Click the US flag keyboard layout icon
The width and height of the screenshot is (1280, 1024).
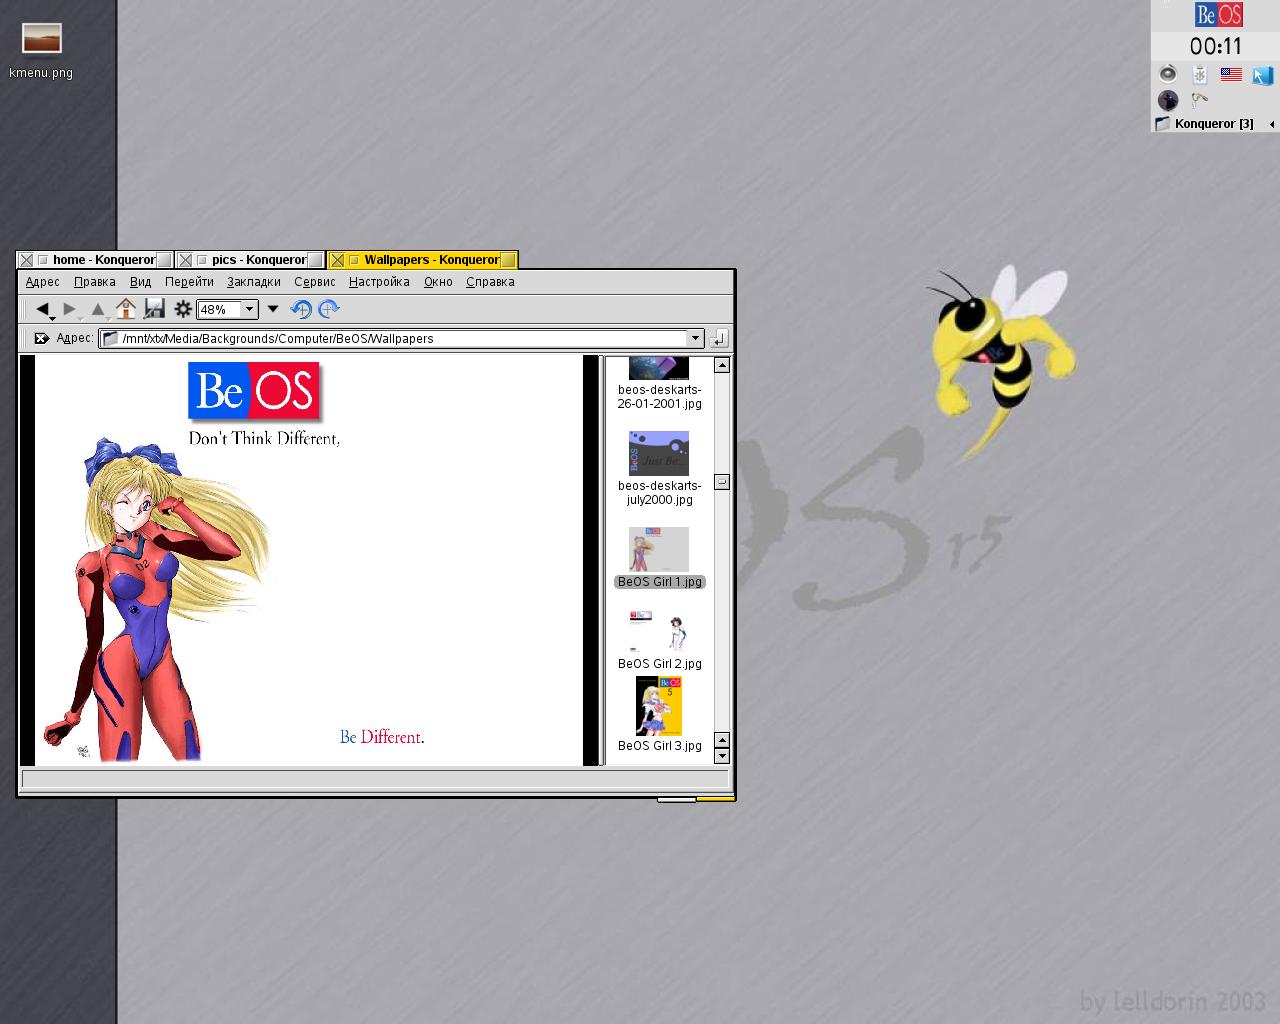coord(1231,74)
